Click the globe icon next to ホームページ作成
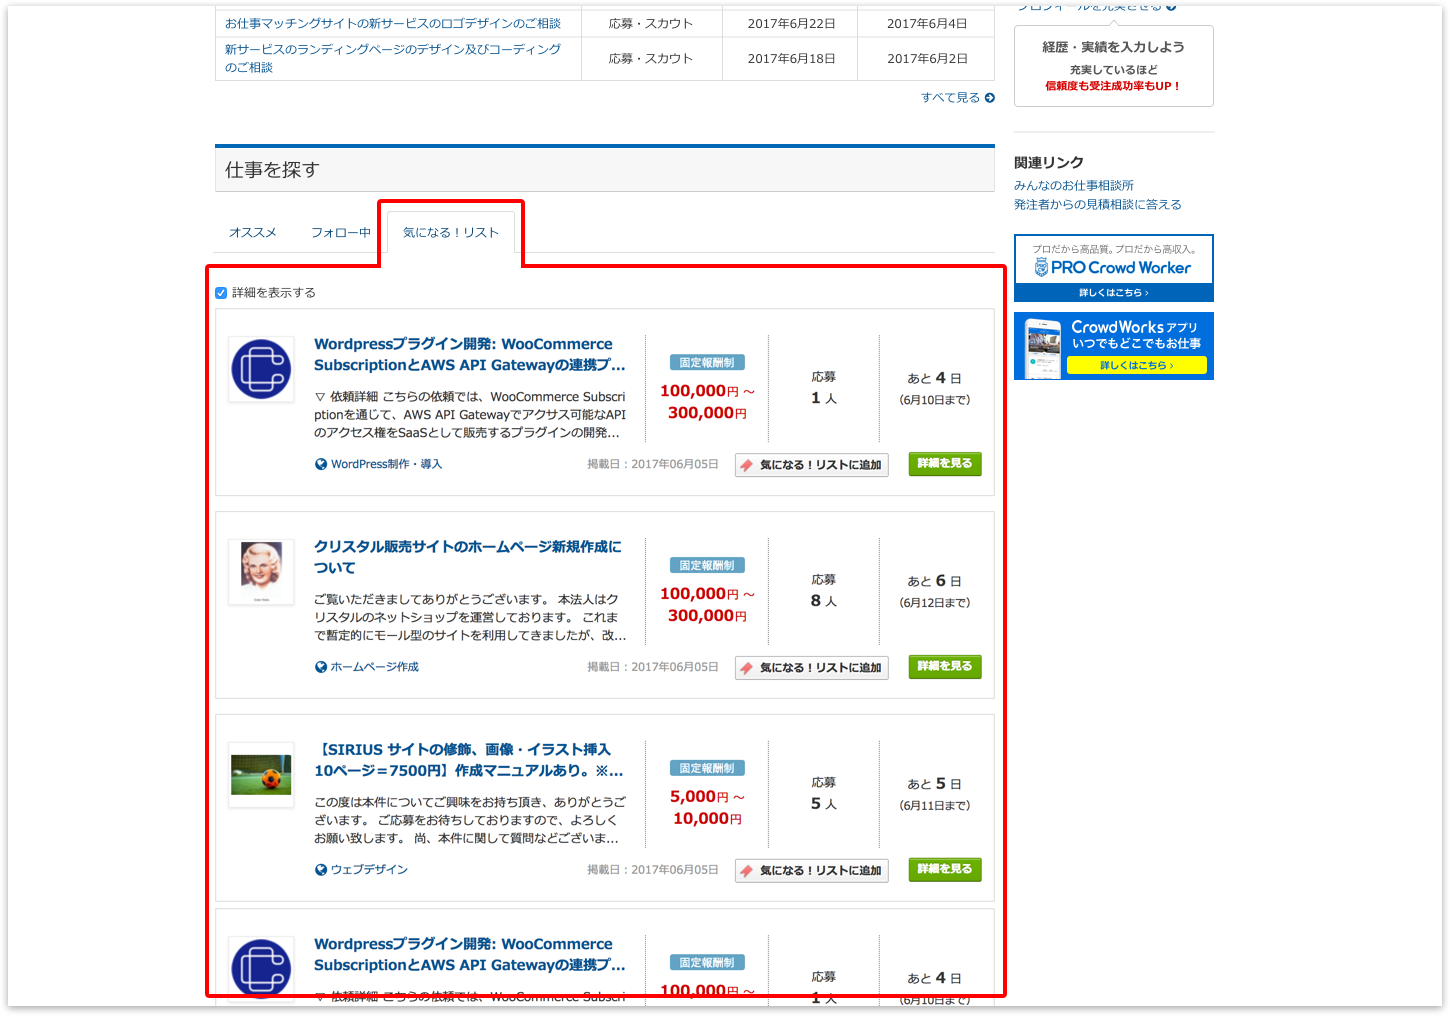Viewport: 1450px width, 1016px height. (x=321, y=667)
